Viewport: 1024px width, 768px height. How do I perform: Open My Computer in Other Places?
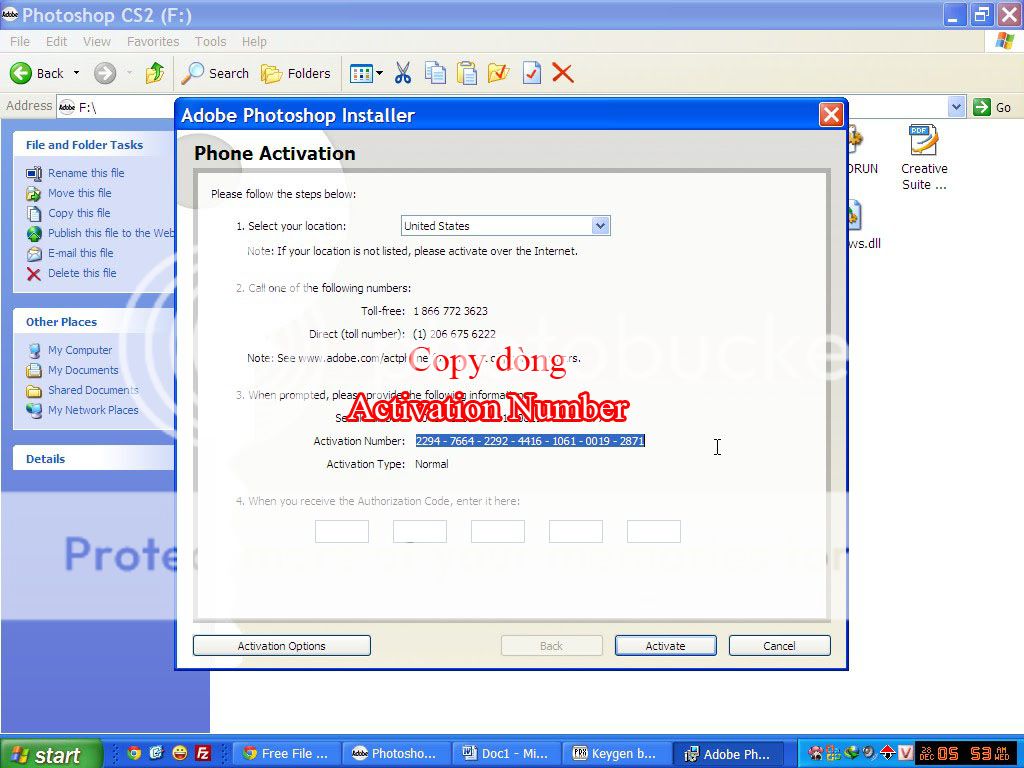click(x=80, y=350)
